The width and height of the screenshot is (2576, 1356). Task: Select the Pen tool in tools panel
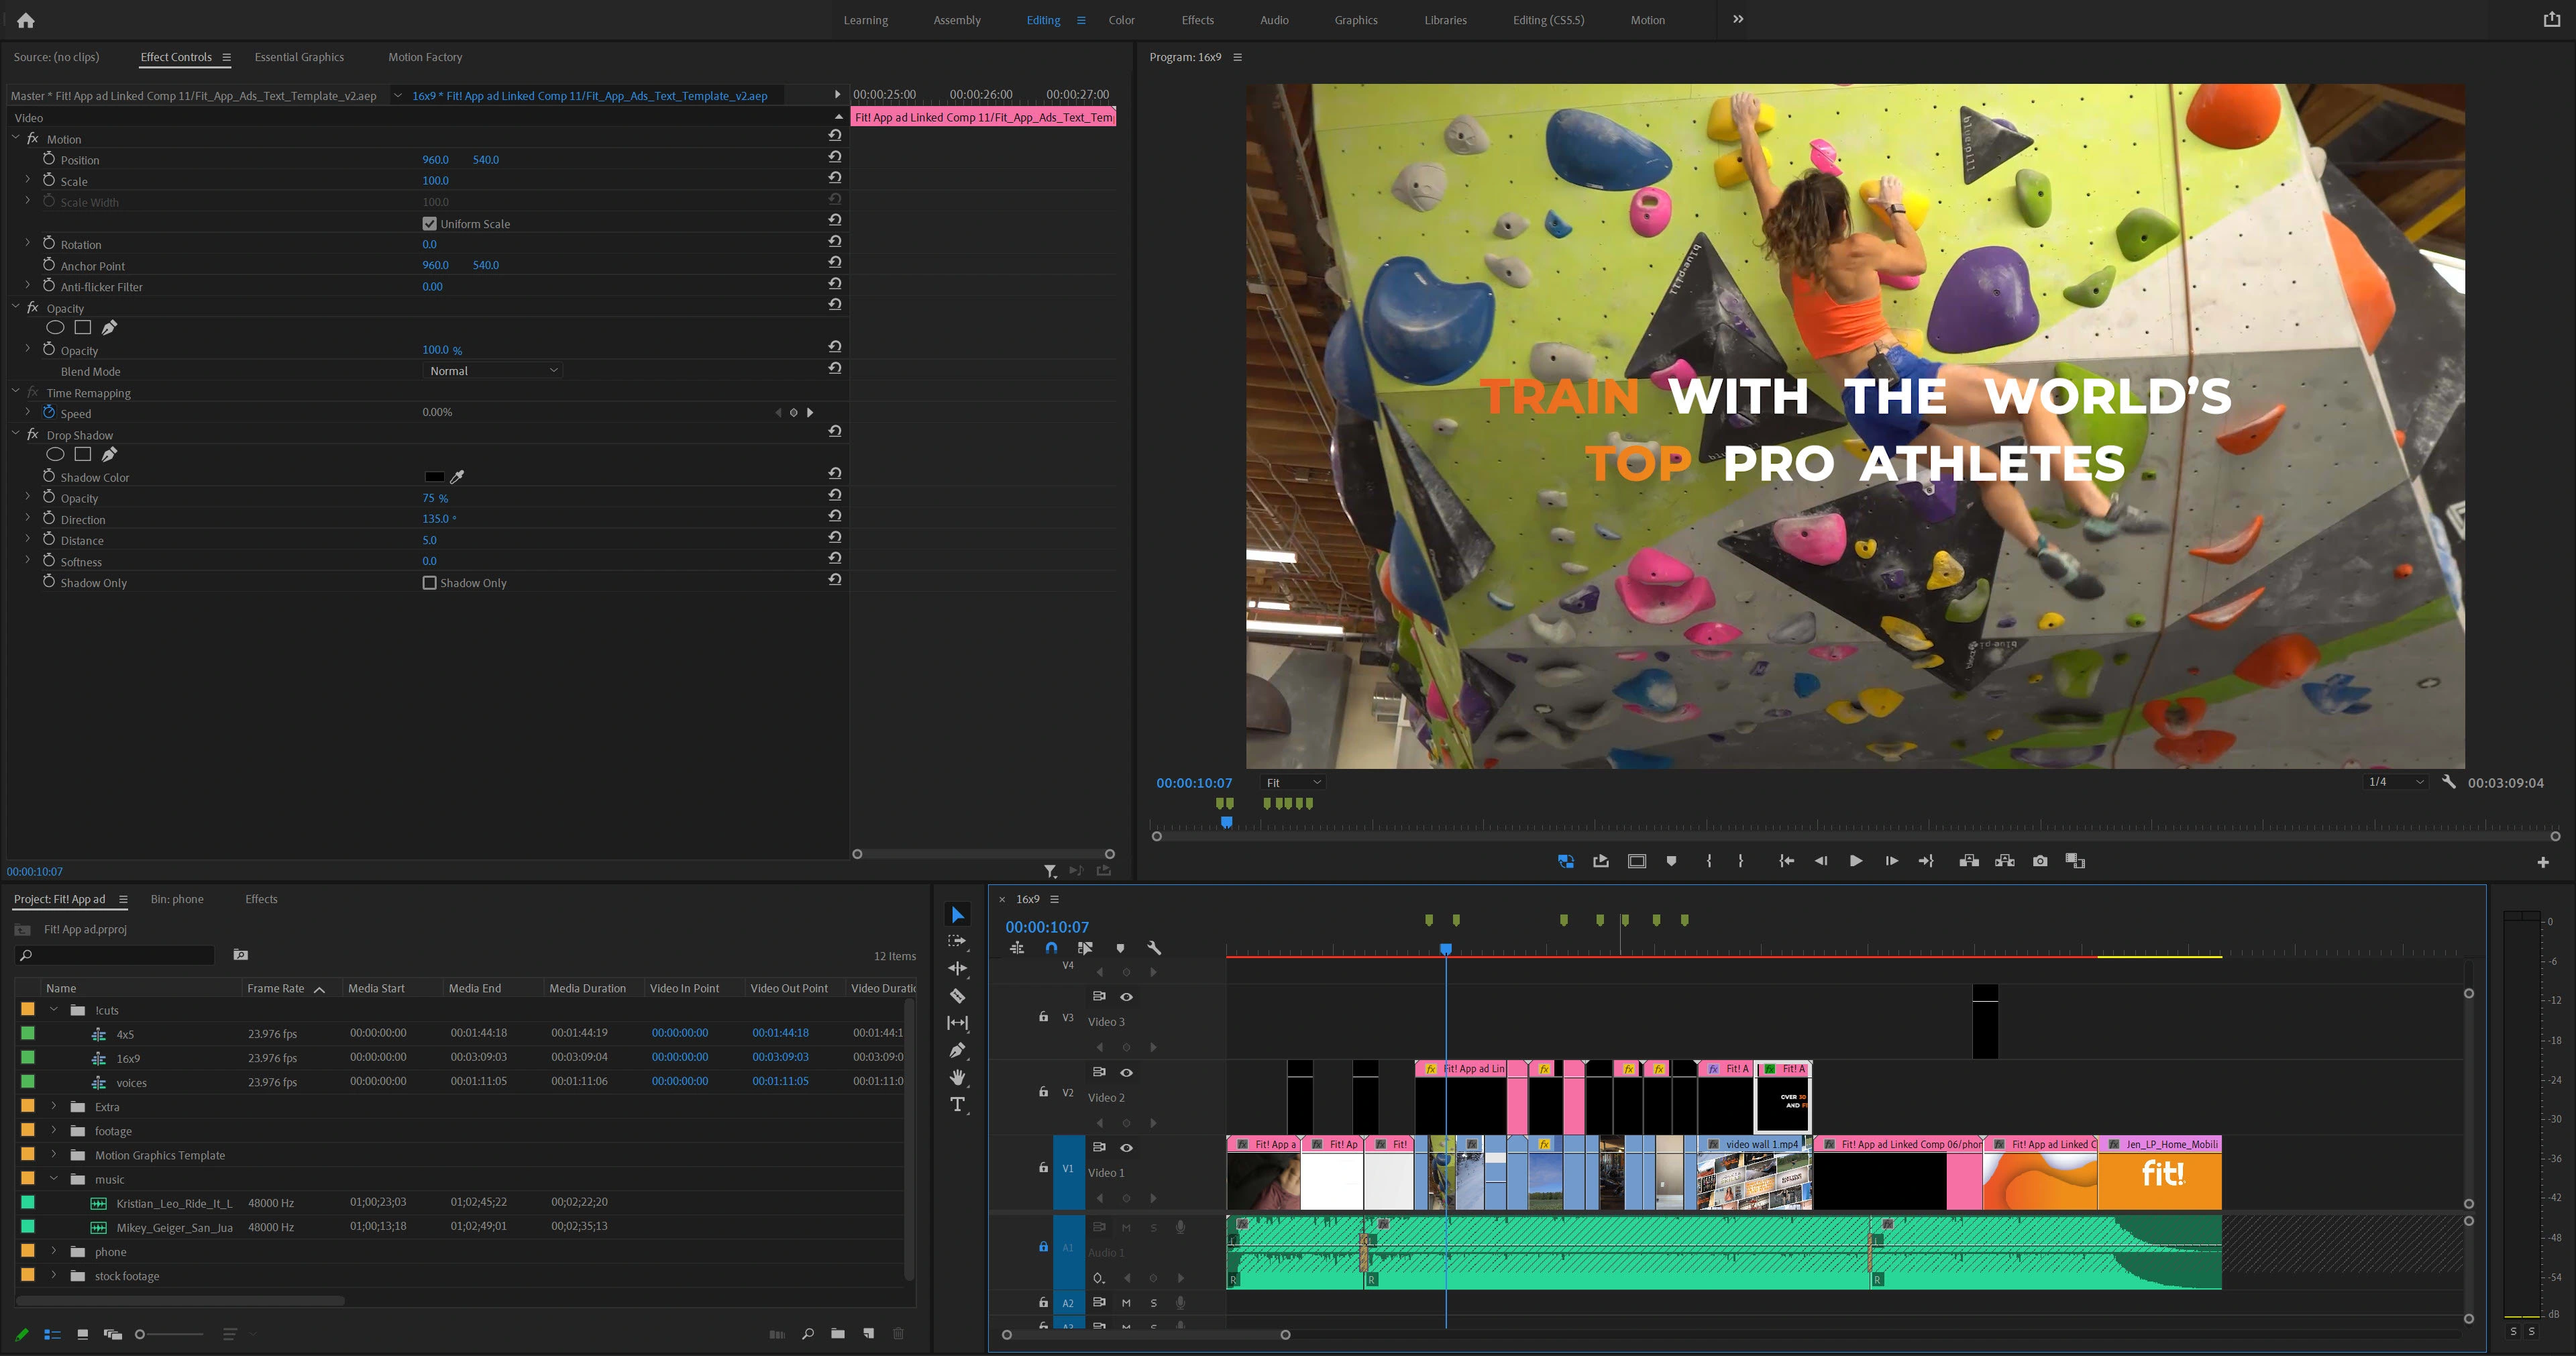click(957, 1050)
